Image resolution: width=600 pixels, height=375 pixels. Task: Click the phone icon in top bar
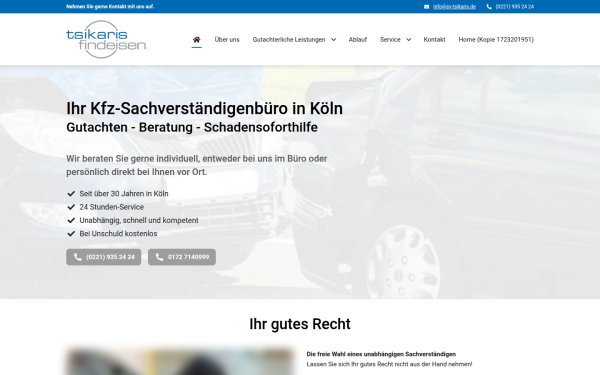(x=489, y=7)
